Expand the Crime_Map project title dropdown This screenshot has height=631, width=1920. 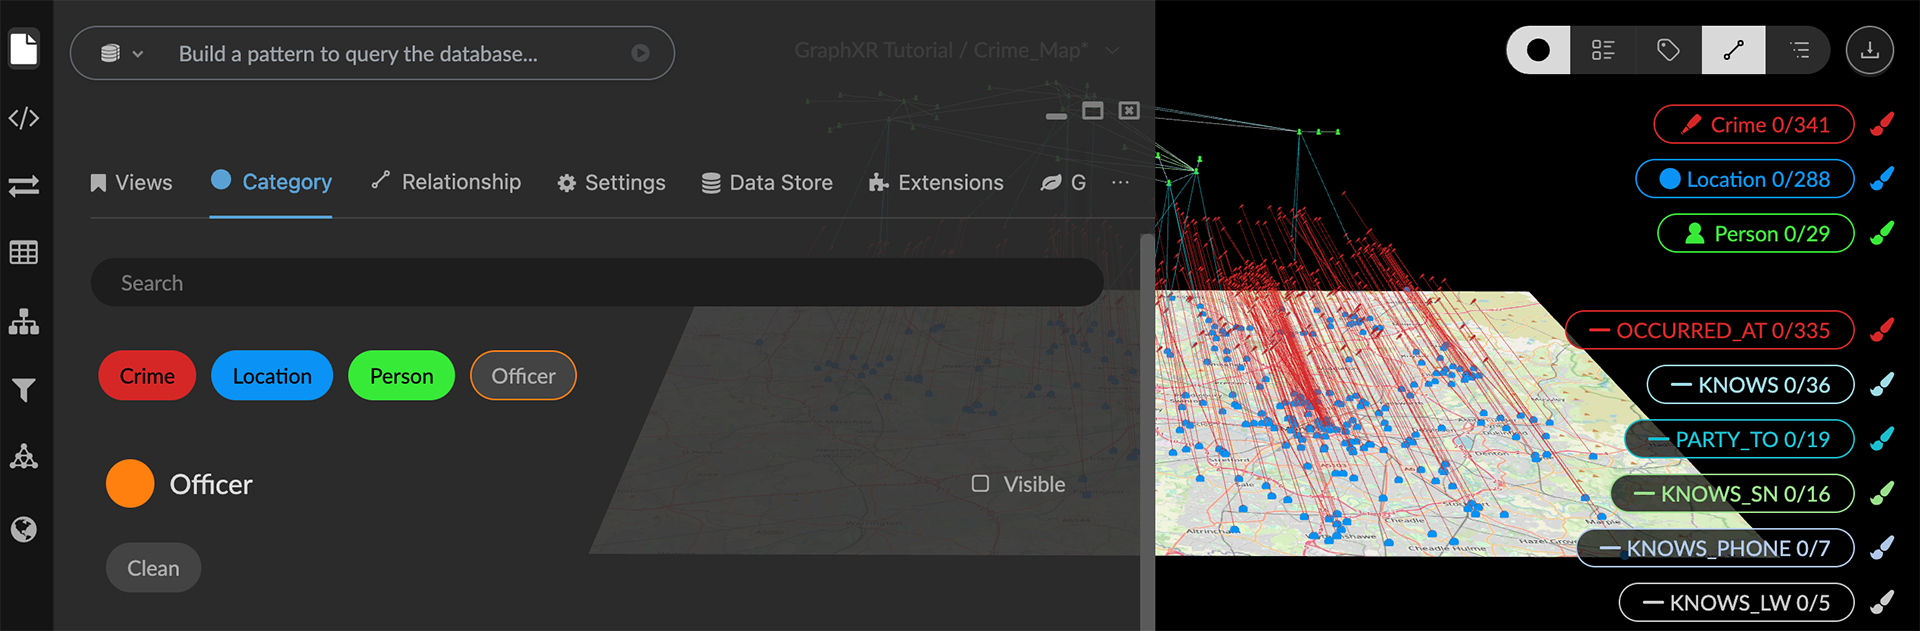pos(1112,51)
